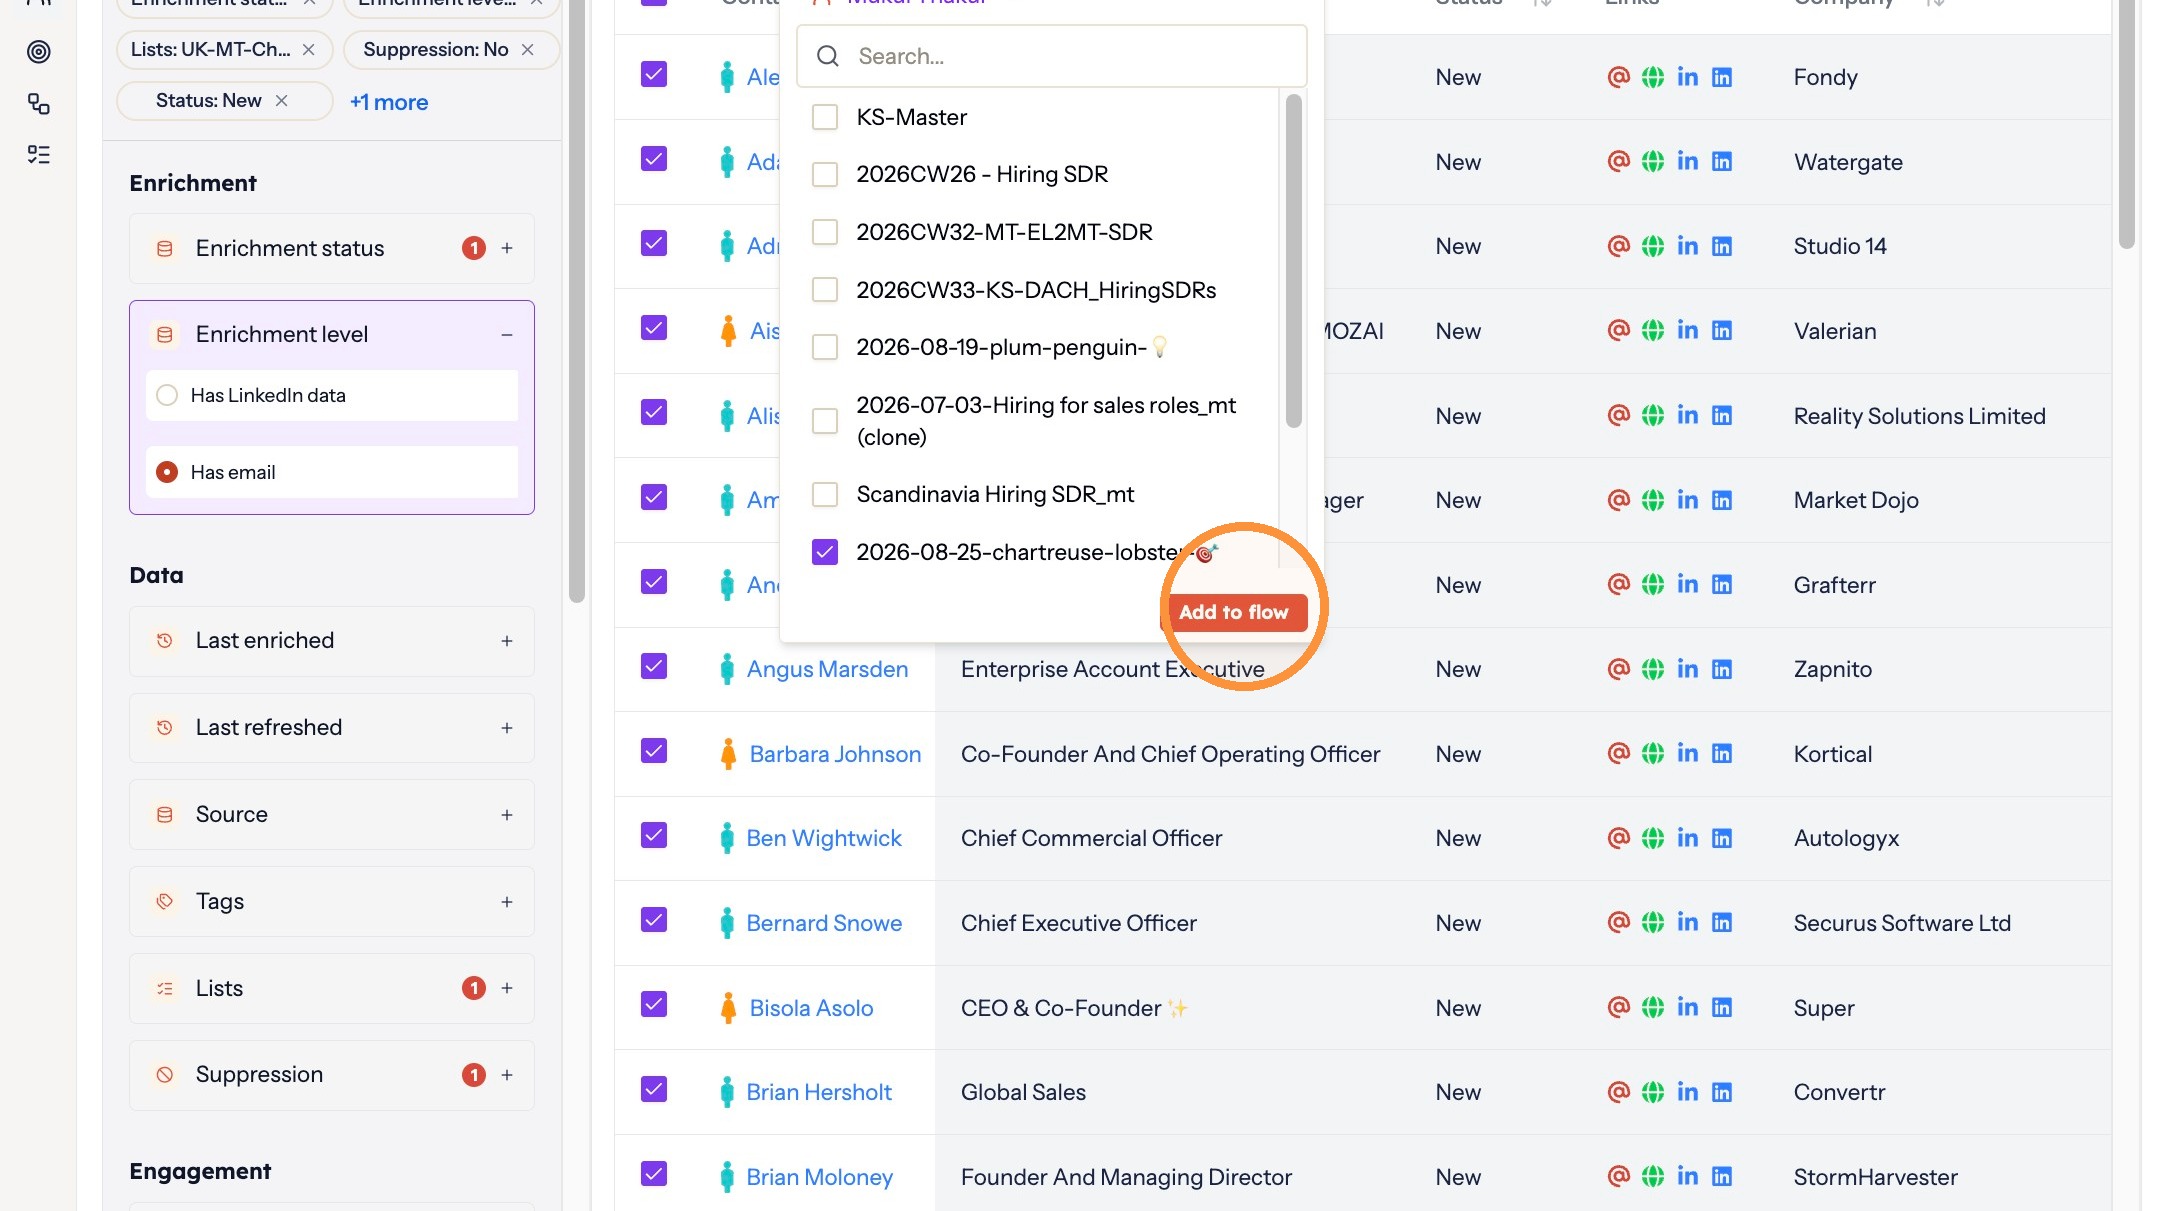Expand the Last refreshed filter
Image resolution: width=2168 pixels, height=1211 pixels.
(x=507, y=728)
